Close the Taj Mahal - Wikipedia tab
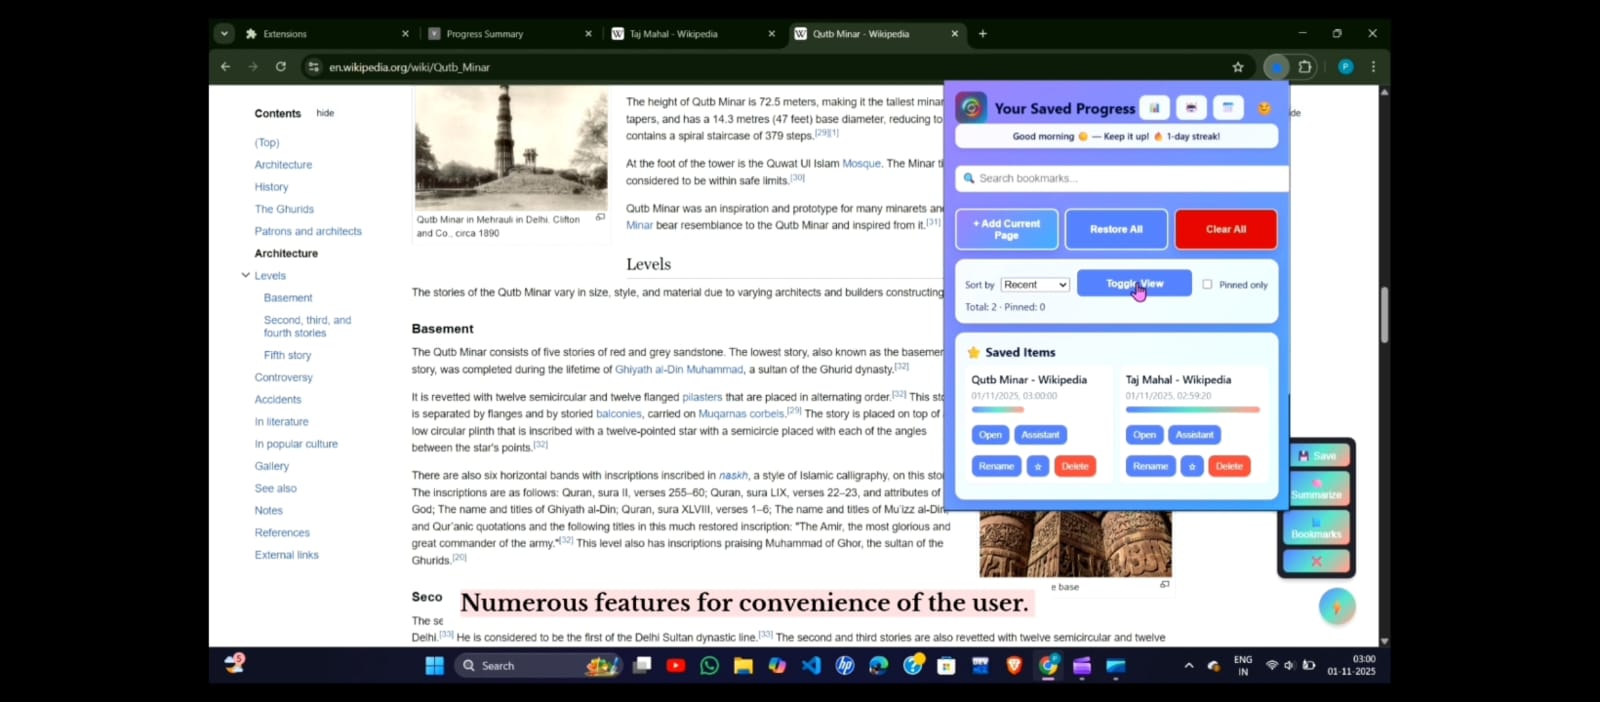This screenshot has height=702, width=1600. click(x=771, y=34)
